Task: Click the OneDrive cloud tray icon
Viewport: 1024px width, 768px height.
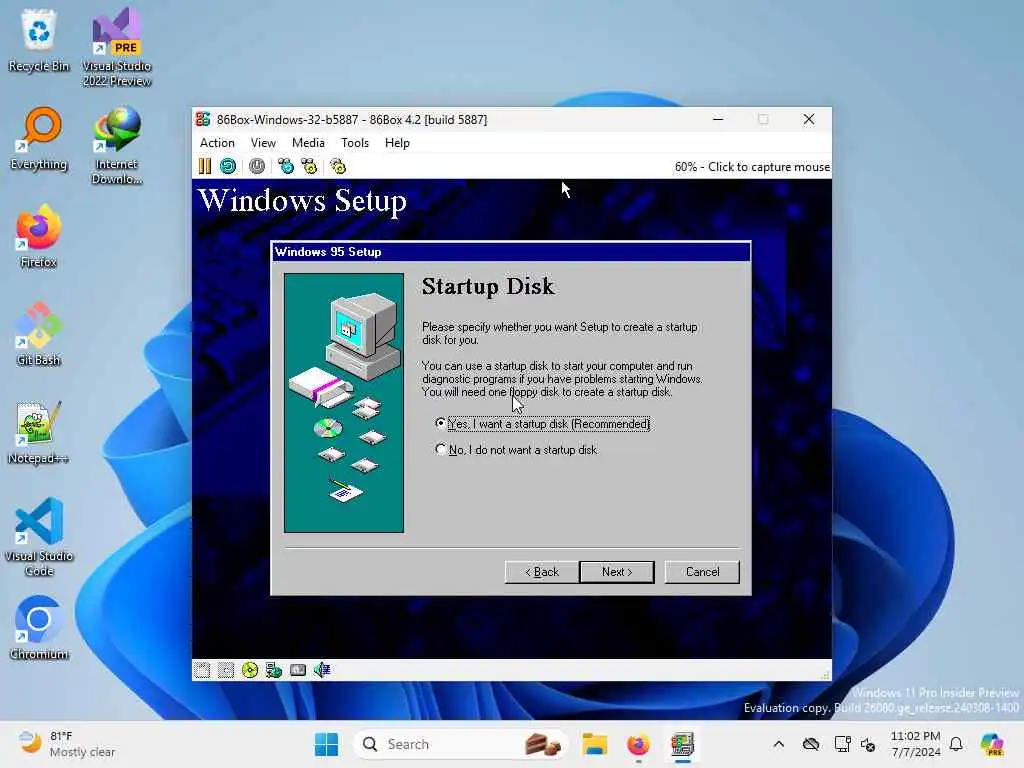Action: [810, 744]
